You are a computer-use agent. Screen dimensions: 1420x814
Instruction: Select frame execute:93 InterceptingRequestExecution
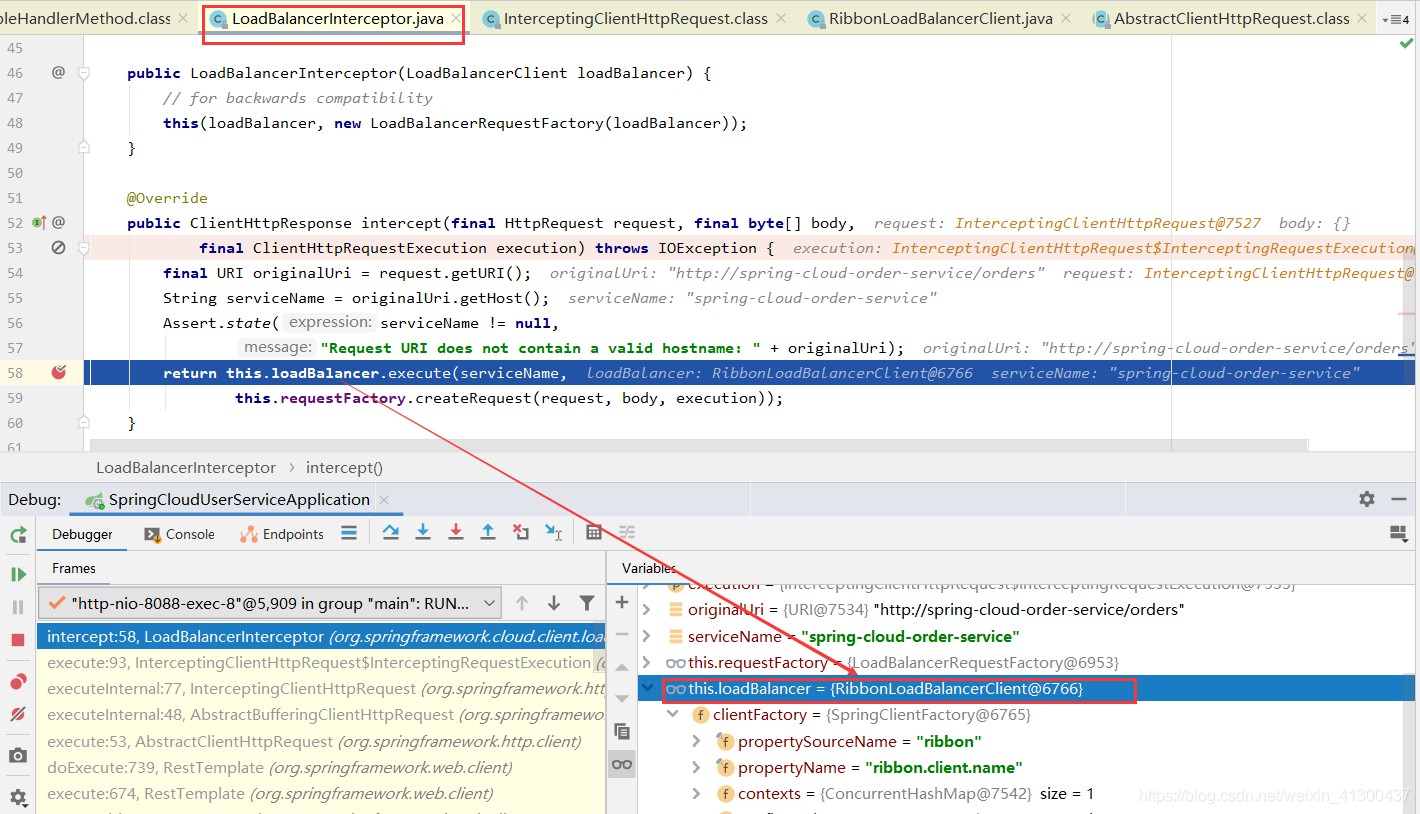321,662
